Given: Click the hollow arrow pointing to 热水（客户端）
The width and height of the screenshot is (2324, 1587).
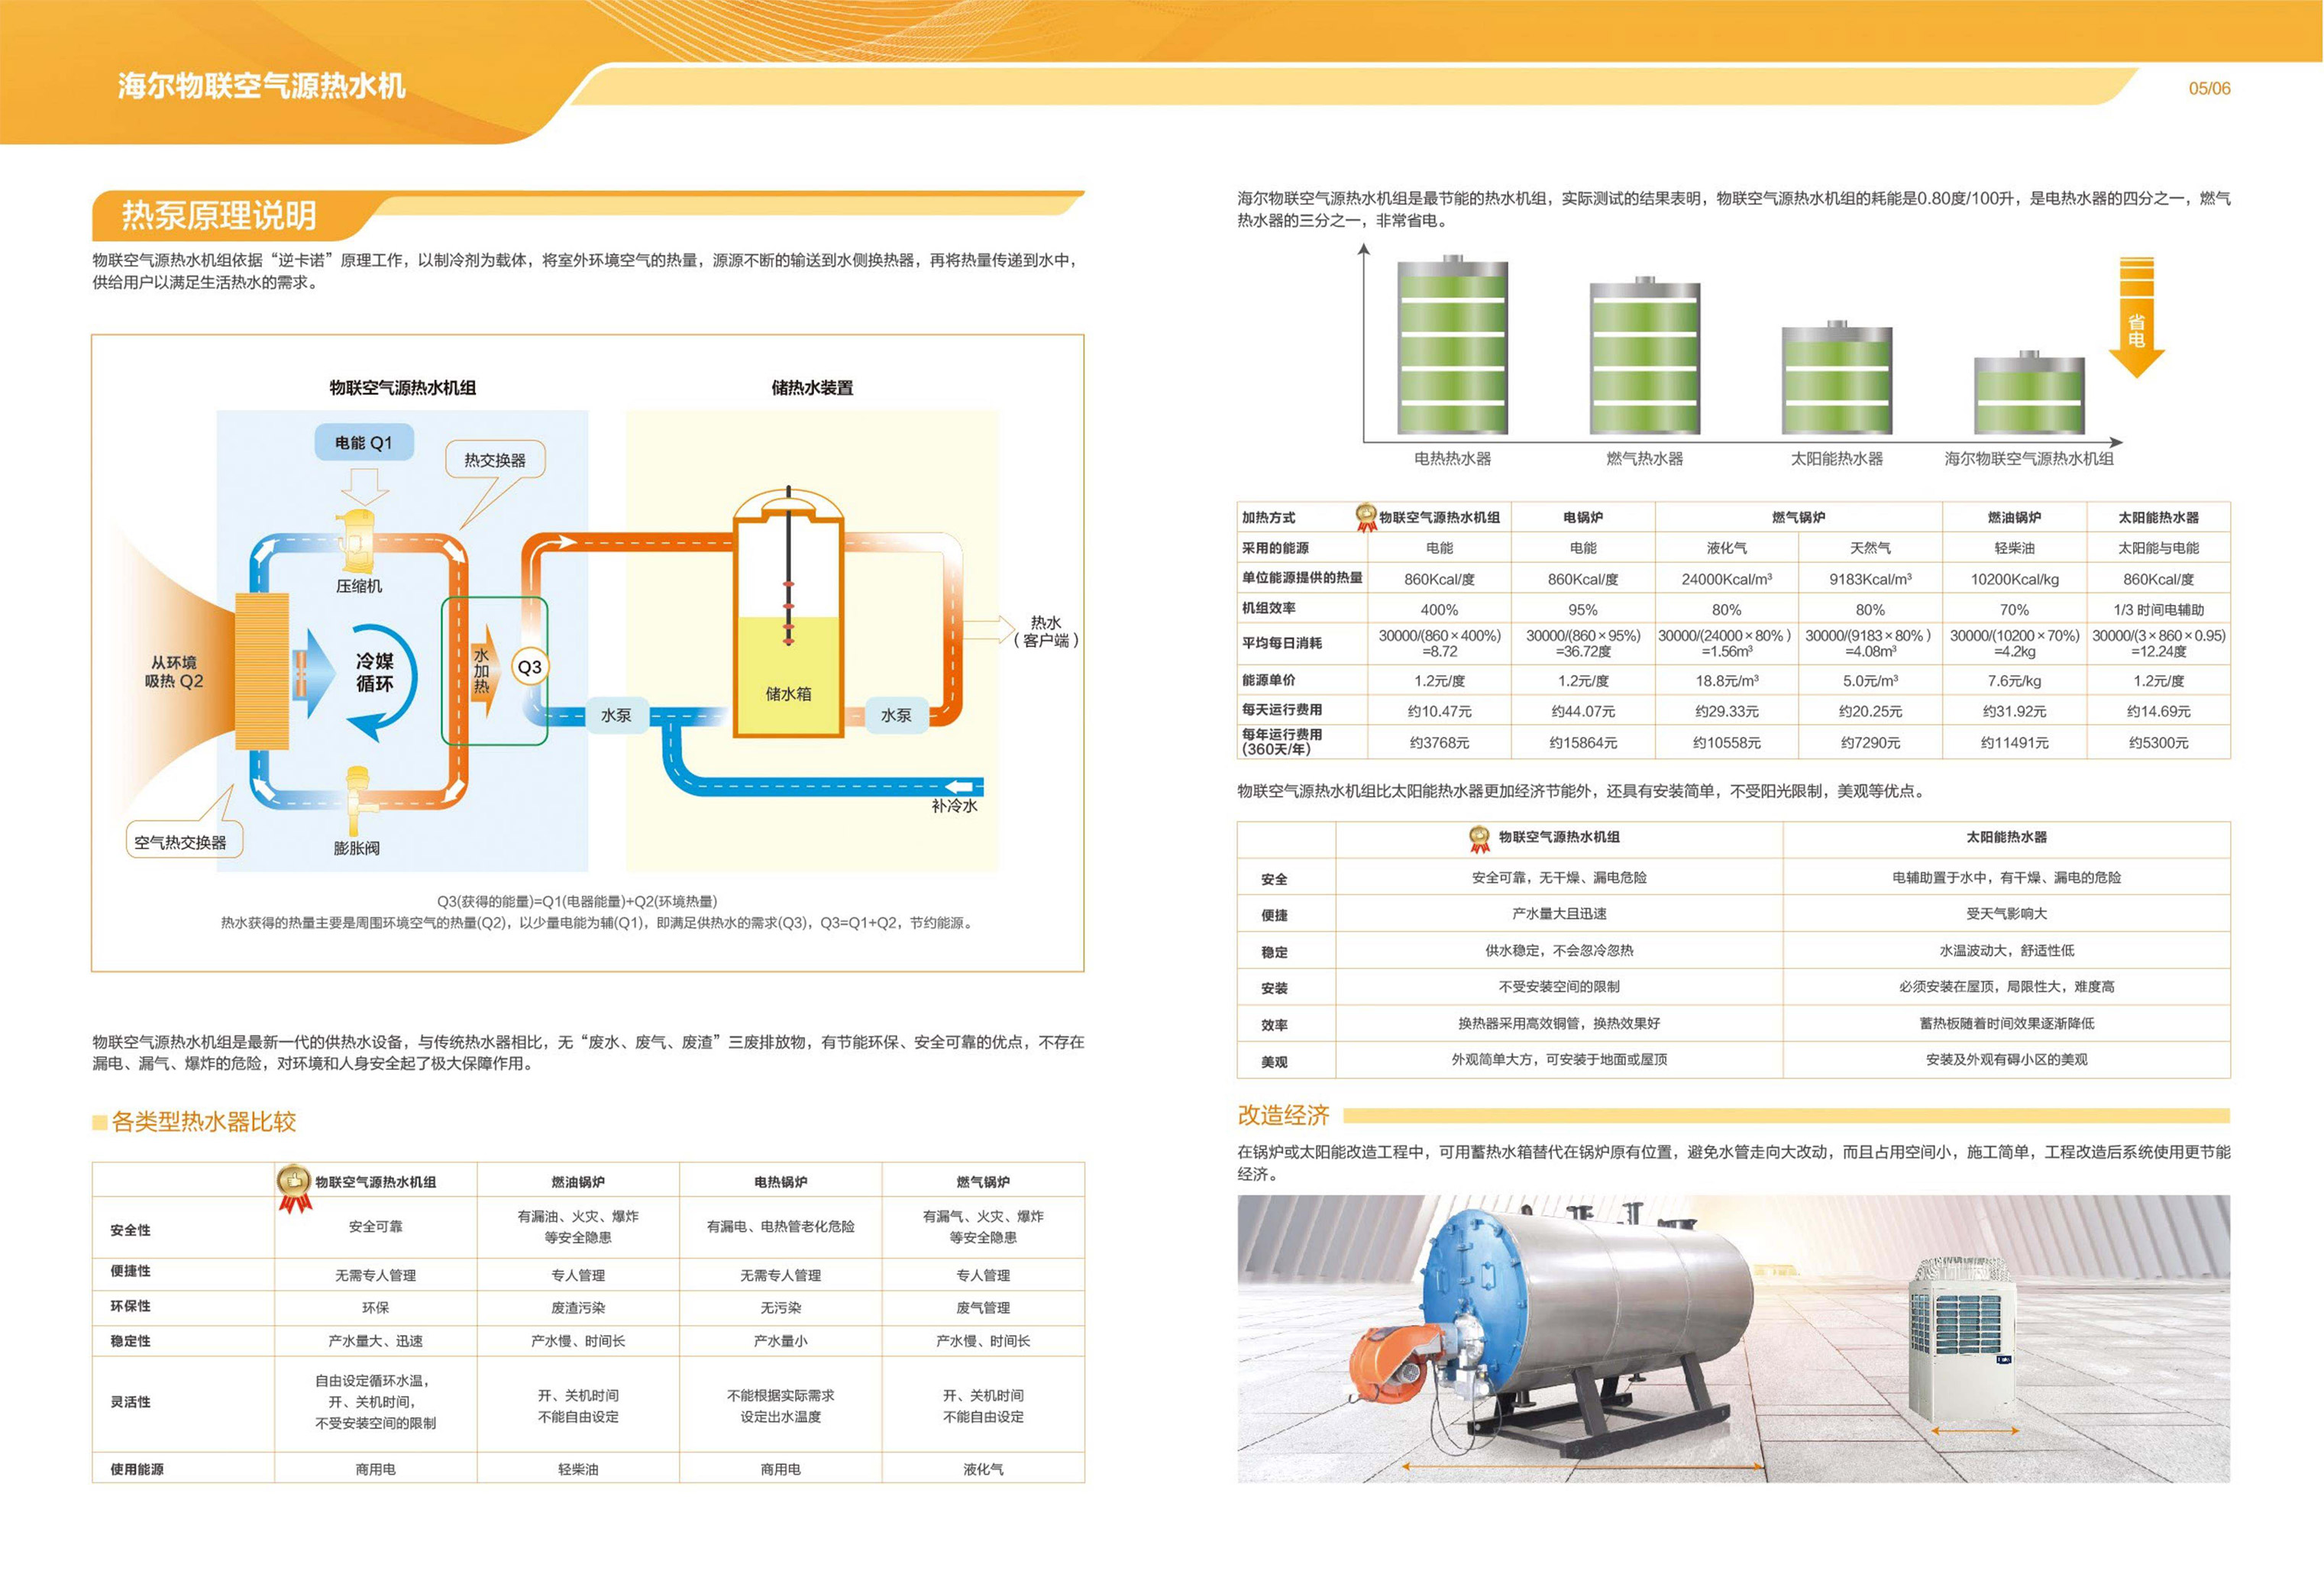Looking at the screenshot, I should [990, 630].
